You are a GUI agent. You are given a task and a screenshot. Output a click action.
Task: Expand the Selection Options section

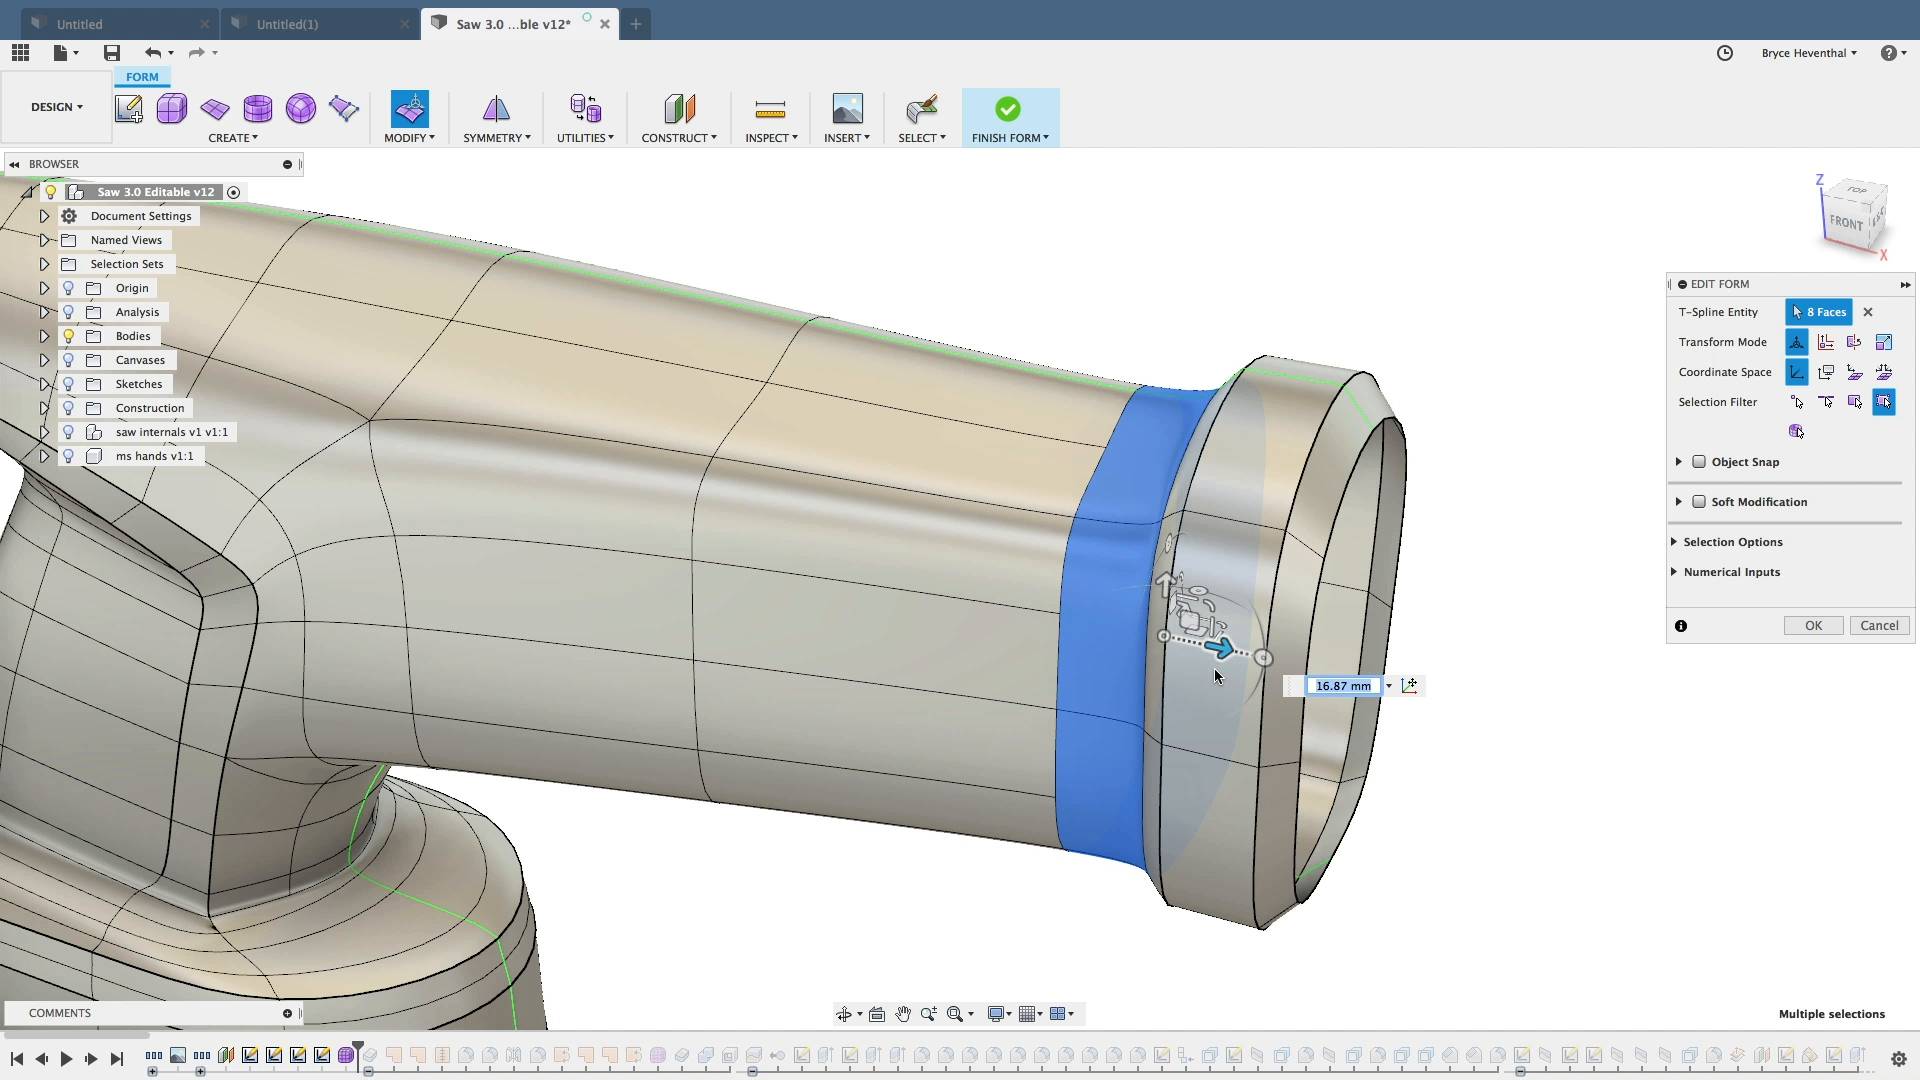[x=1676, y=541]
